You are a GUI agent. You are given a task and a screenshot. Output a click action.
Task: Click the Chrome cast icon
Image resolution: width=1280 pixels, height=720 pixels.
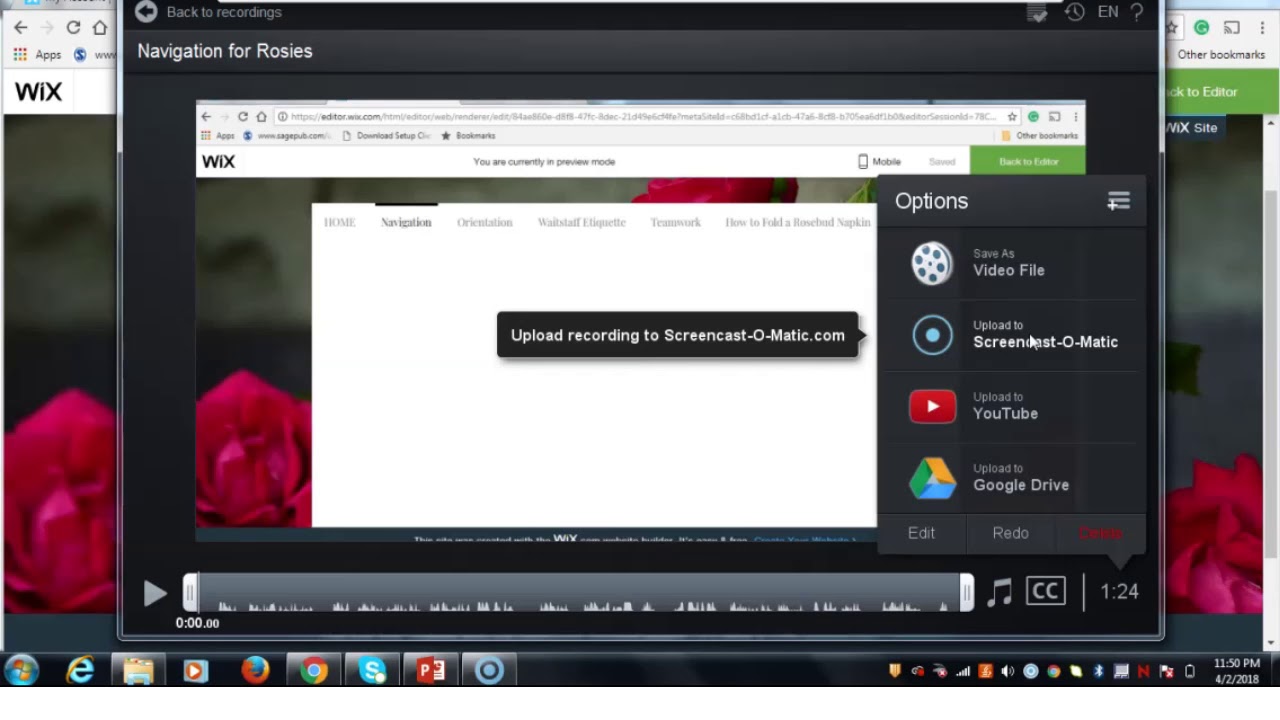tap(1232, 28)
